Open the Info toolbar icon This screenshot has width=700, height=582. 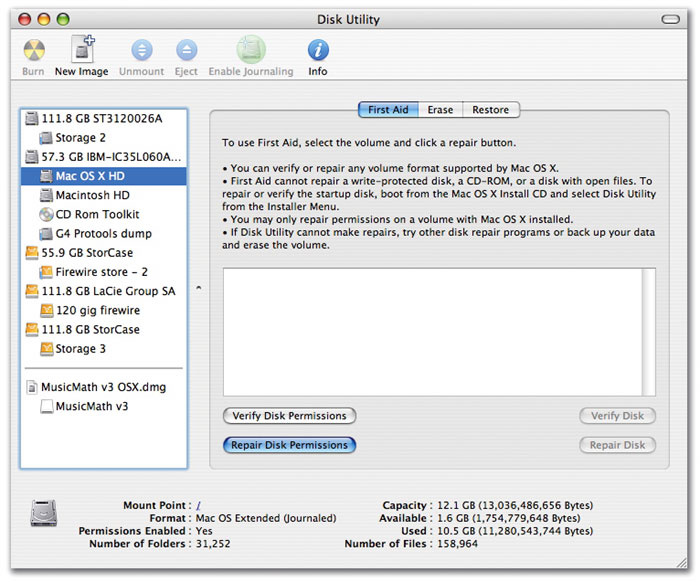[x=318, y=50]
